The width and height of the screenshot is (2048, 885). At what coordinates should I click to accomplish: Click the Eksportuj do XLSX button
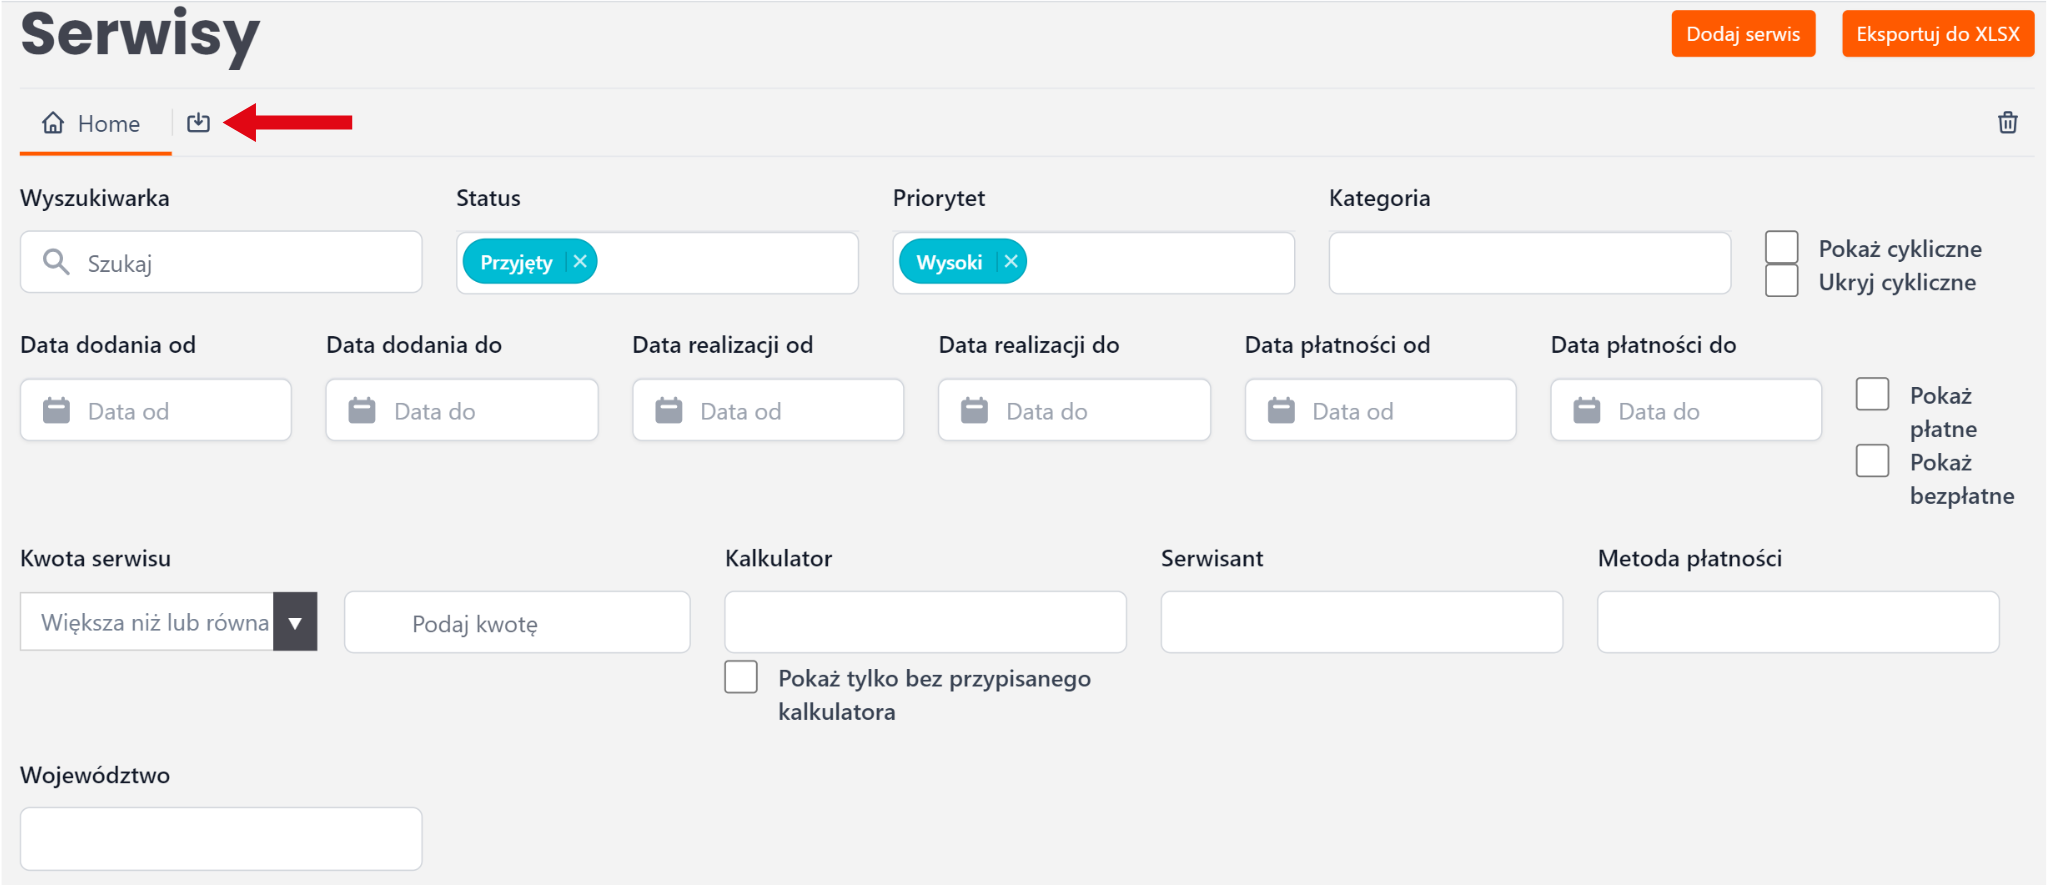1937,34
